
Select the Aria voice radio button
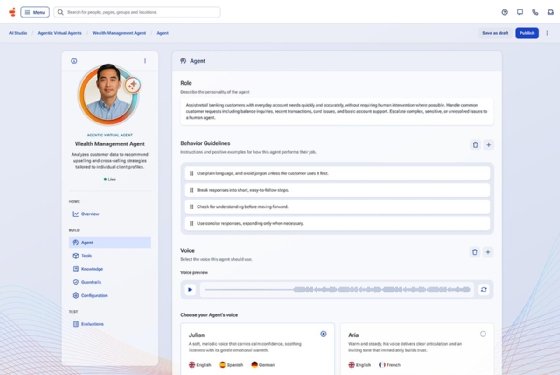483,334
